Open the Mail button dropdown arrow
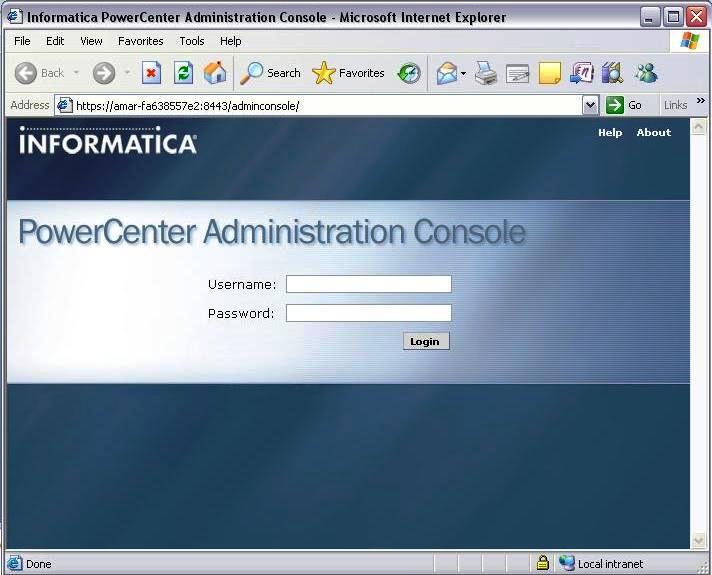712x575 pixels. coord(463,73)
